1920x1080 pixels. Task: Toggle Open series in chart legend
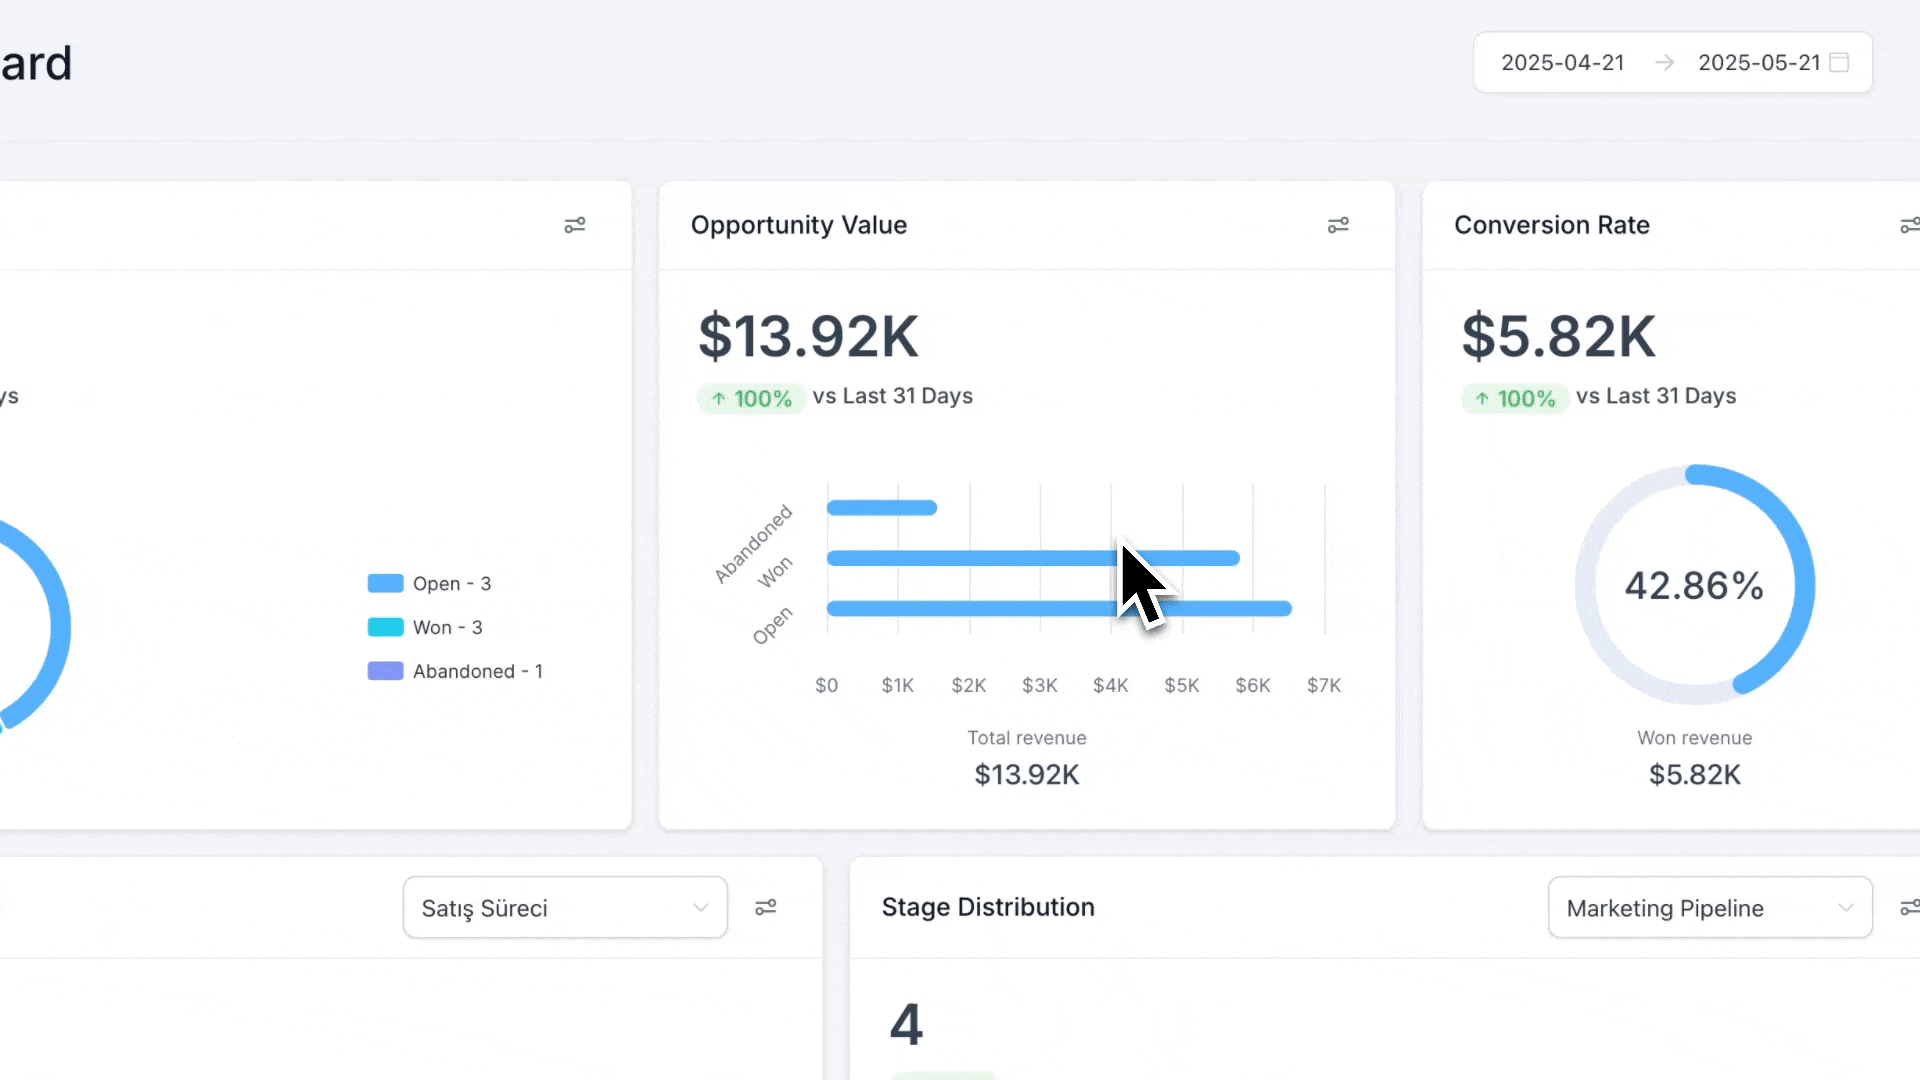pos(451,584)
